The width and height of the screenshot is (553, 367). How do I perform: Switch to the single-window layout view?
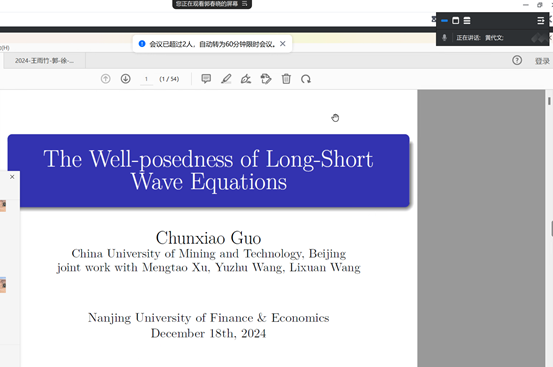(455, 21)
